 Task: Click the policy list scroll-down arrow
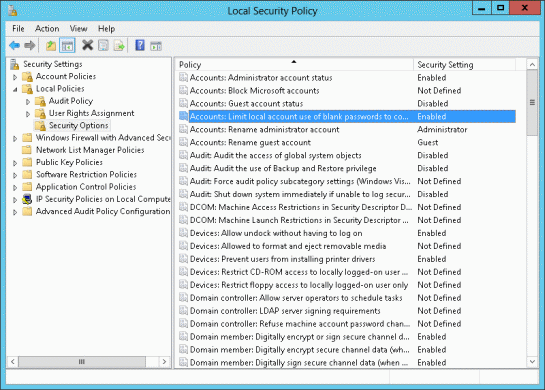pos(532,361)
